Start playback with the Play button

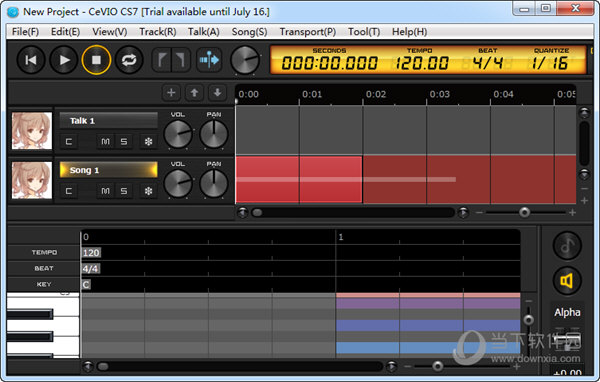pos(64,60)
